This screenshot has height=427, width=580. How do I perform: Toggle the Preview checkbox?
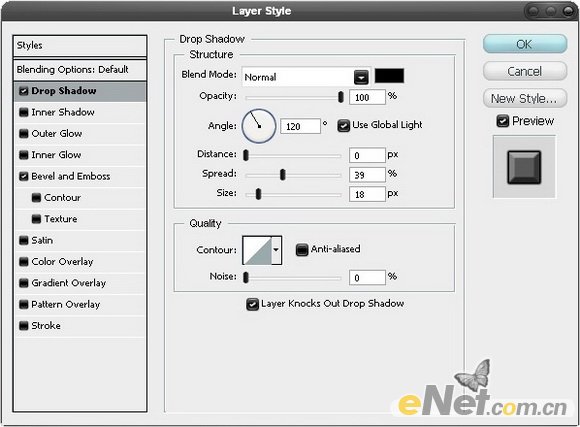click(x=502, y=121)
